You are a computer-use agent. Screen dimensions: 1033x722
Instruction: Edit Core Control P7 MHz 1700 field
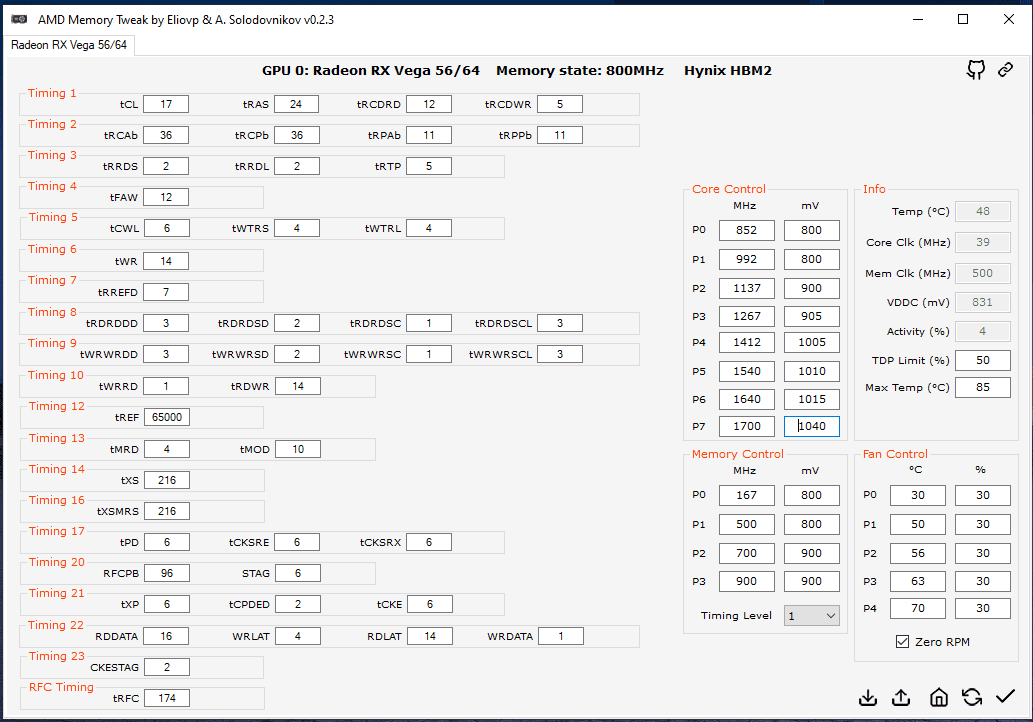746,426
